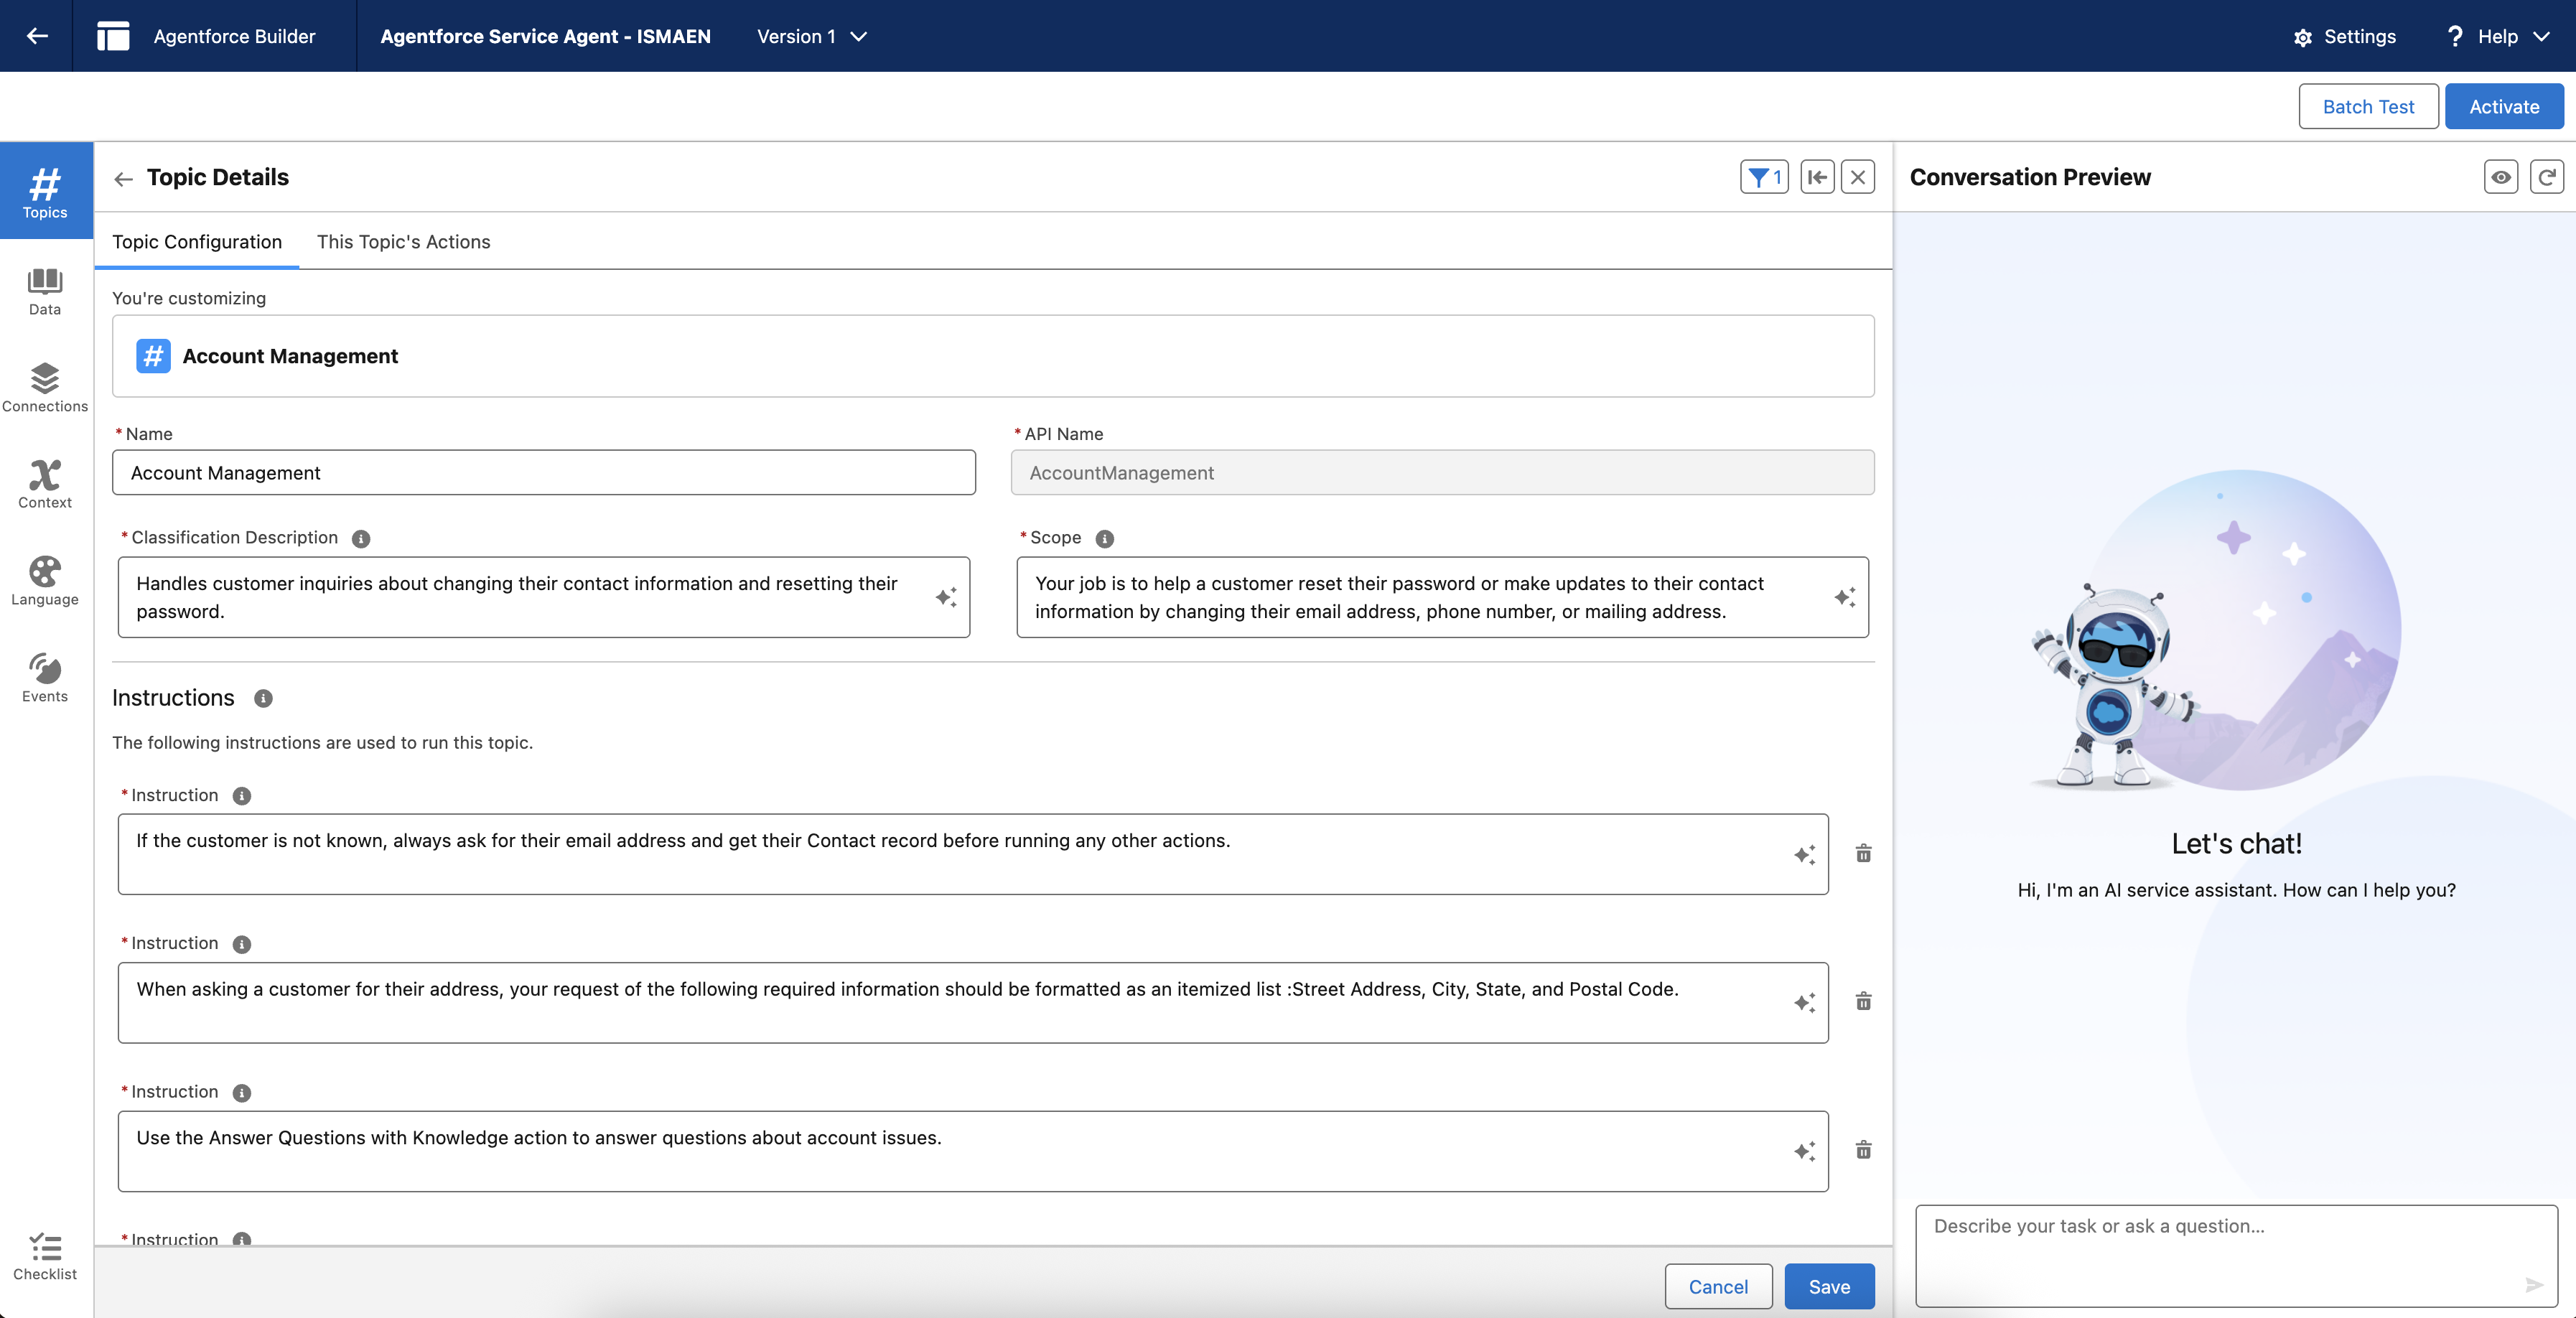This screenshot has height=1318, width=2576.
Task: Expand the Version 1 dropdown
Action: pyautogui.click(x=811, y=36)
